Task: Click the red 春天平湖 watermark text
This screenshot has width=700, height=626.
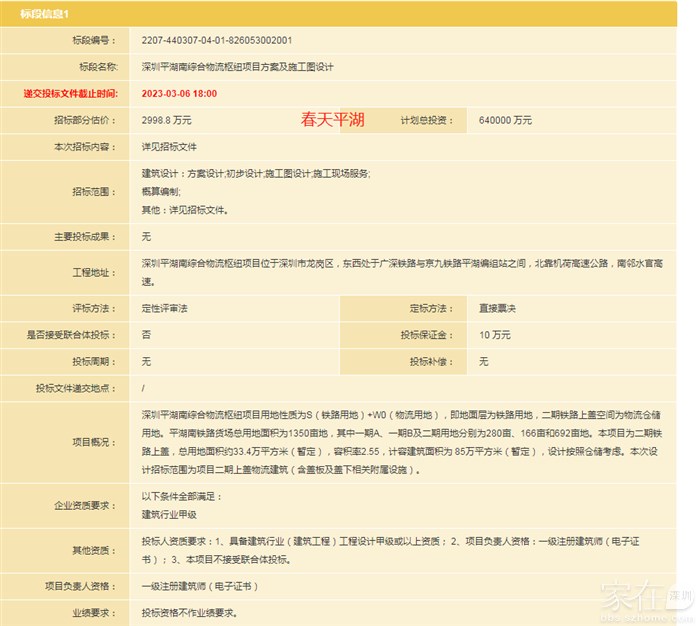Action: (333, 120)
